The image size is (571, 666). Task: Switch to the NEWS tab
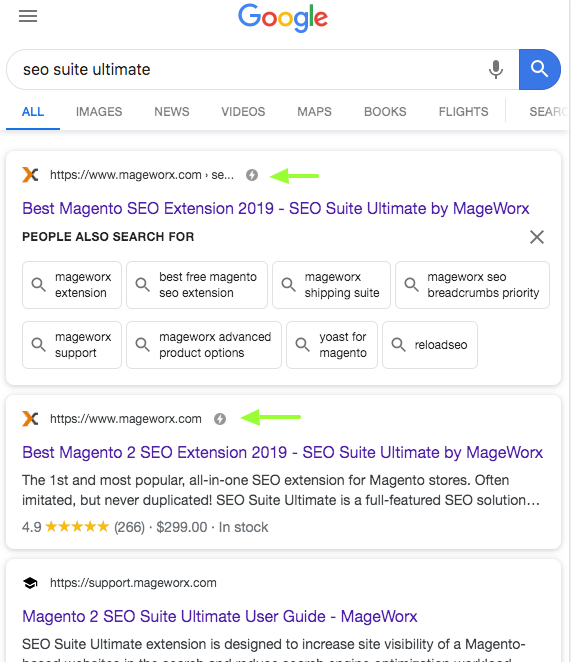tap(172, 112)
